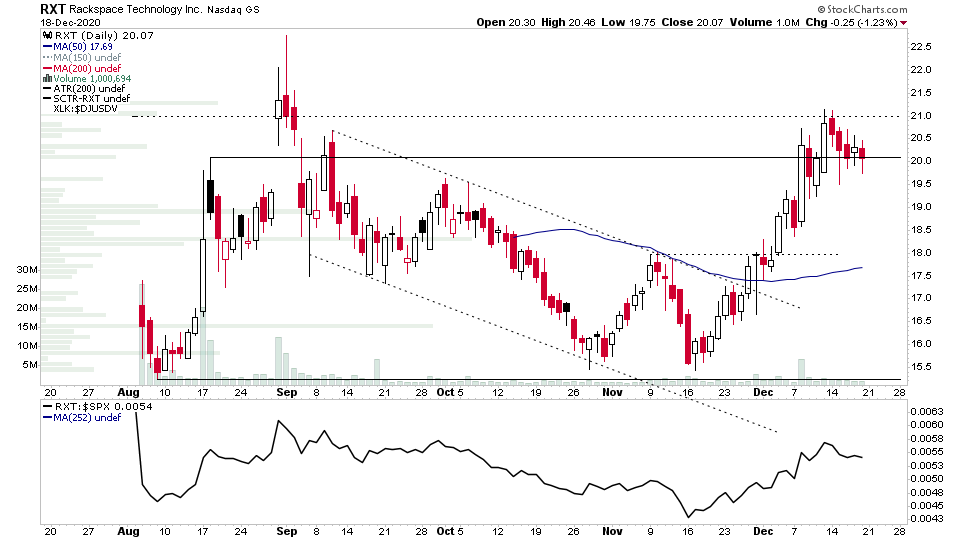Click the 0.0063 ratio axis label
This screenshot has height=540, width=960.
point(926,411)
